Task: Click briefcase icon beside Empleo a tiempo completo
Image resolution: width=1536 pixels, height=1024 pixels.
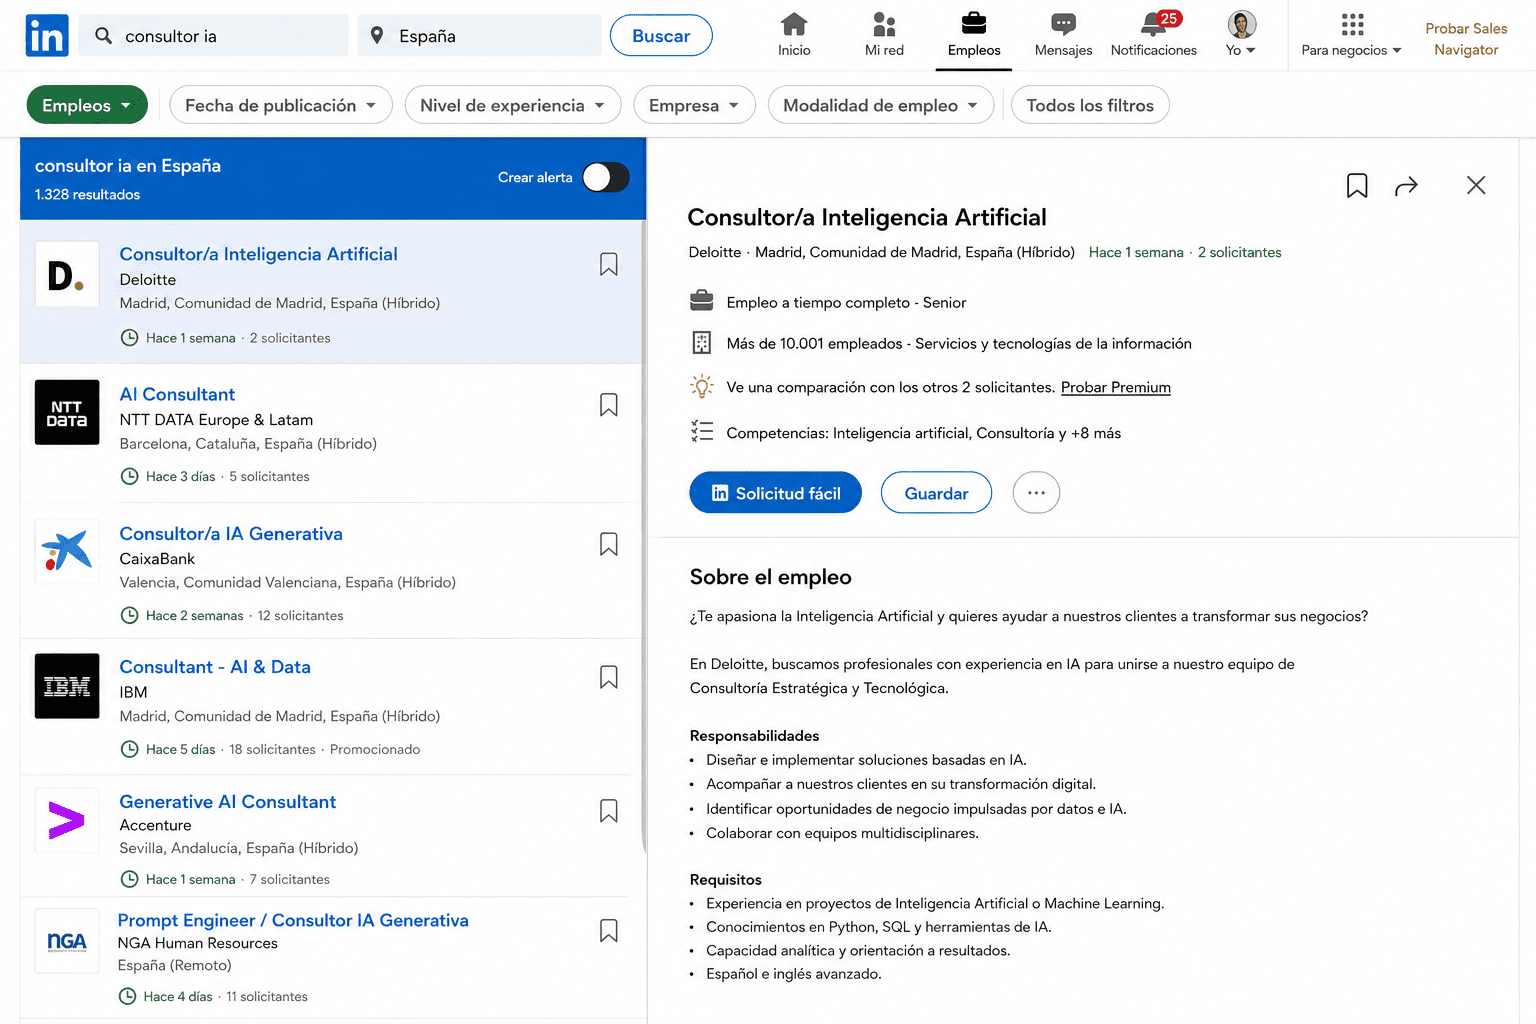Action: tap(702, 301)
